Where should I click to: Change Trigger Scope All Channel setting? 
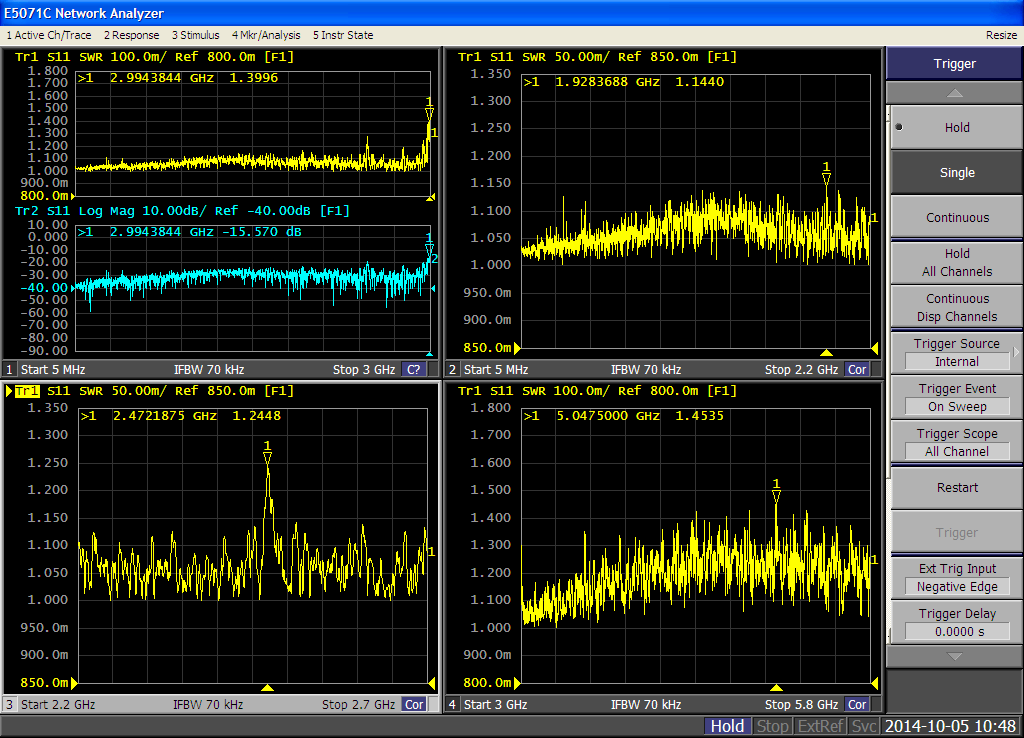coord(956,443)
